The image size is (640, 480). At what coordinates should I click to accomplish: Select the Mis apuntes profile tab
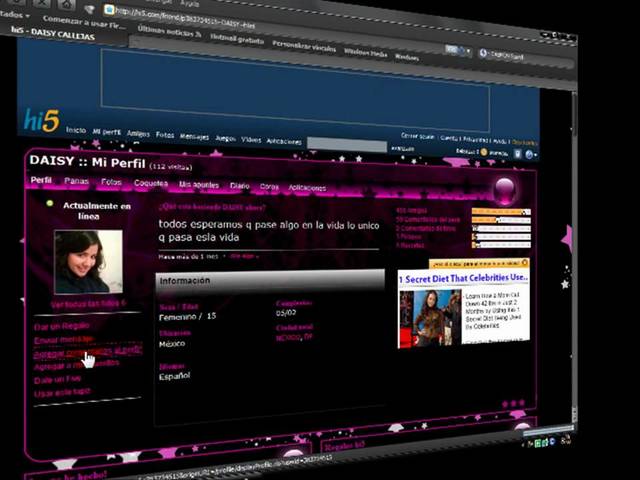[199, 185]
